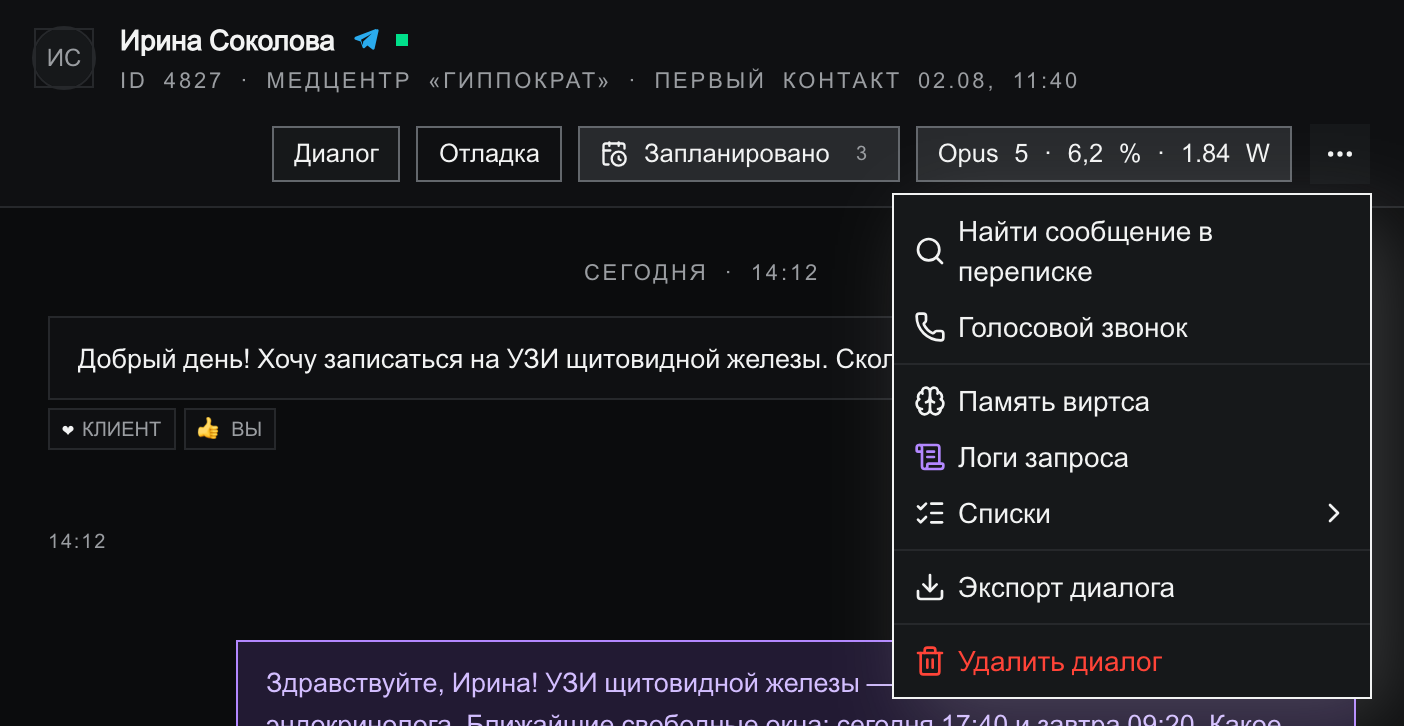This screenshot has height=726, width=1404.
Task: Click the red trash icon
Action: pos(930,662)
